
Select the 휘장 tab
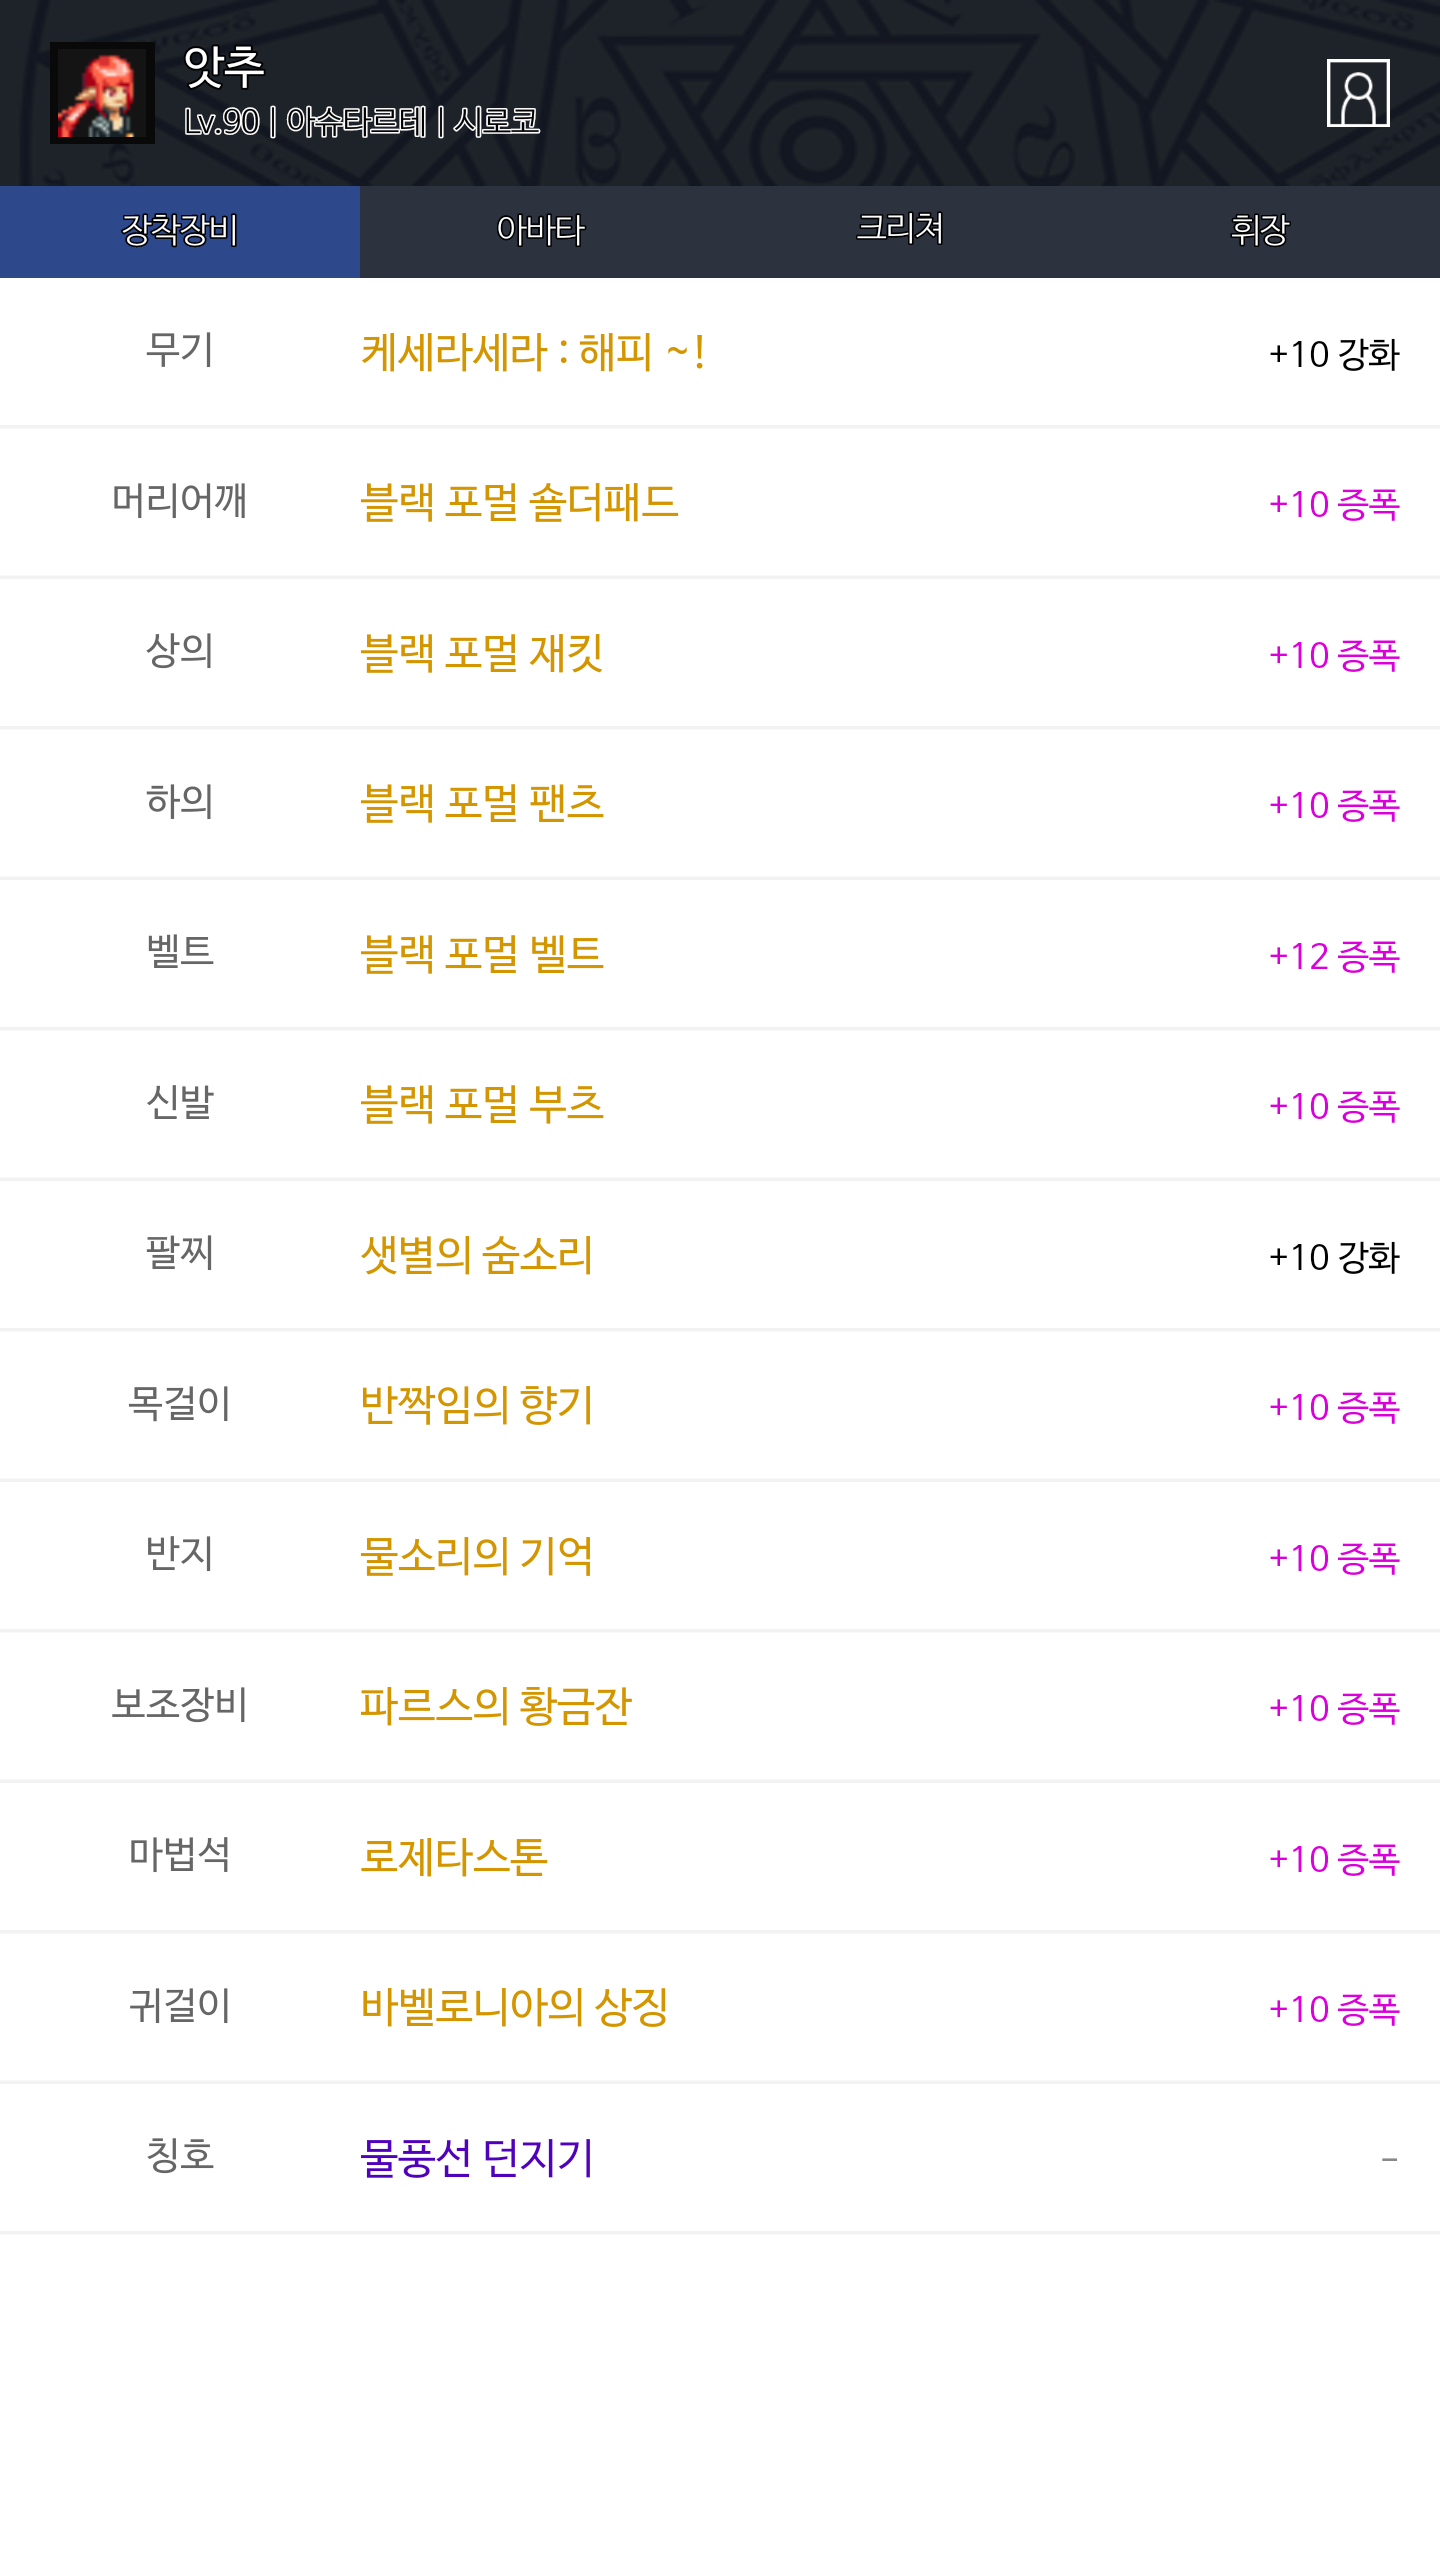click(1259, 231)
